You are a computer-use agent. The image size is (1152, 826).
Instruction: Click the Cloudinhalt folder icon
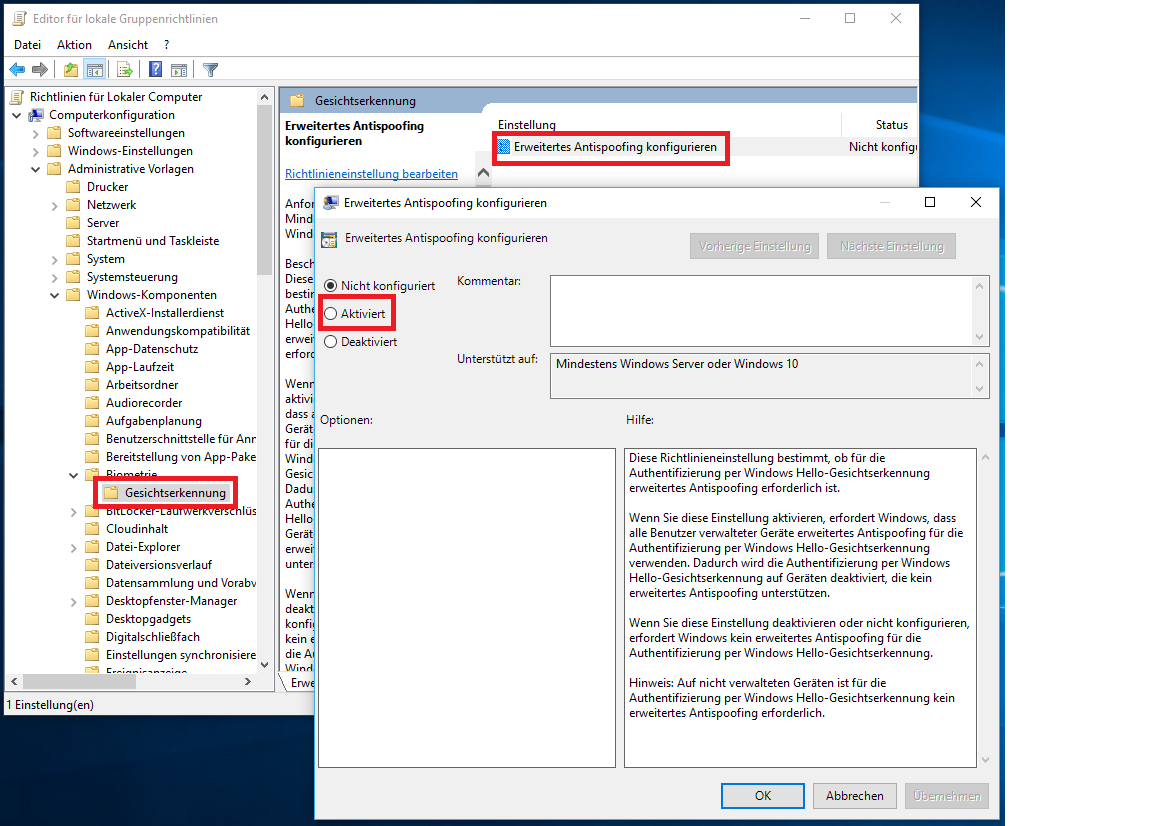pos(92,529)
